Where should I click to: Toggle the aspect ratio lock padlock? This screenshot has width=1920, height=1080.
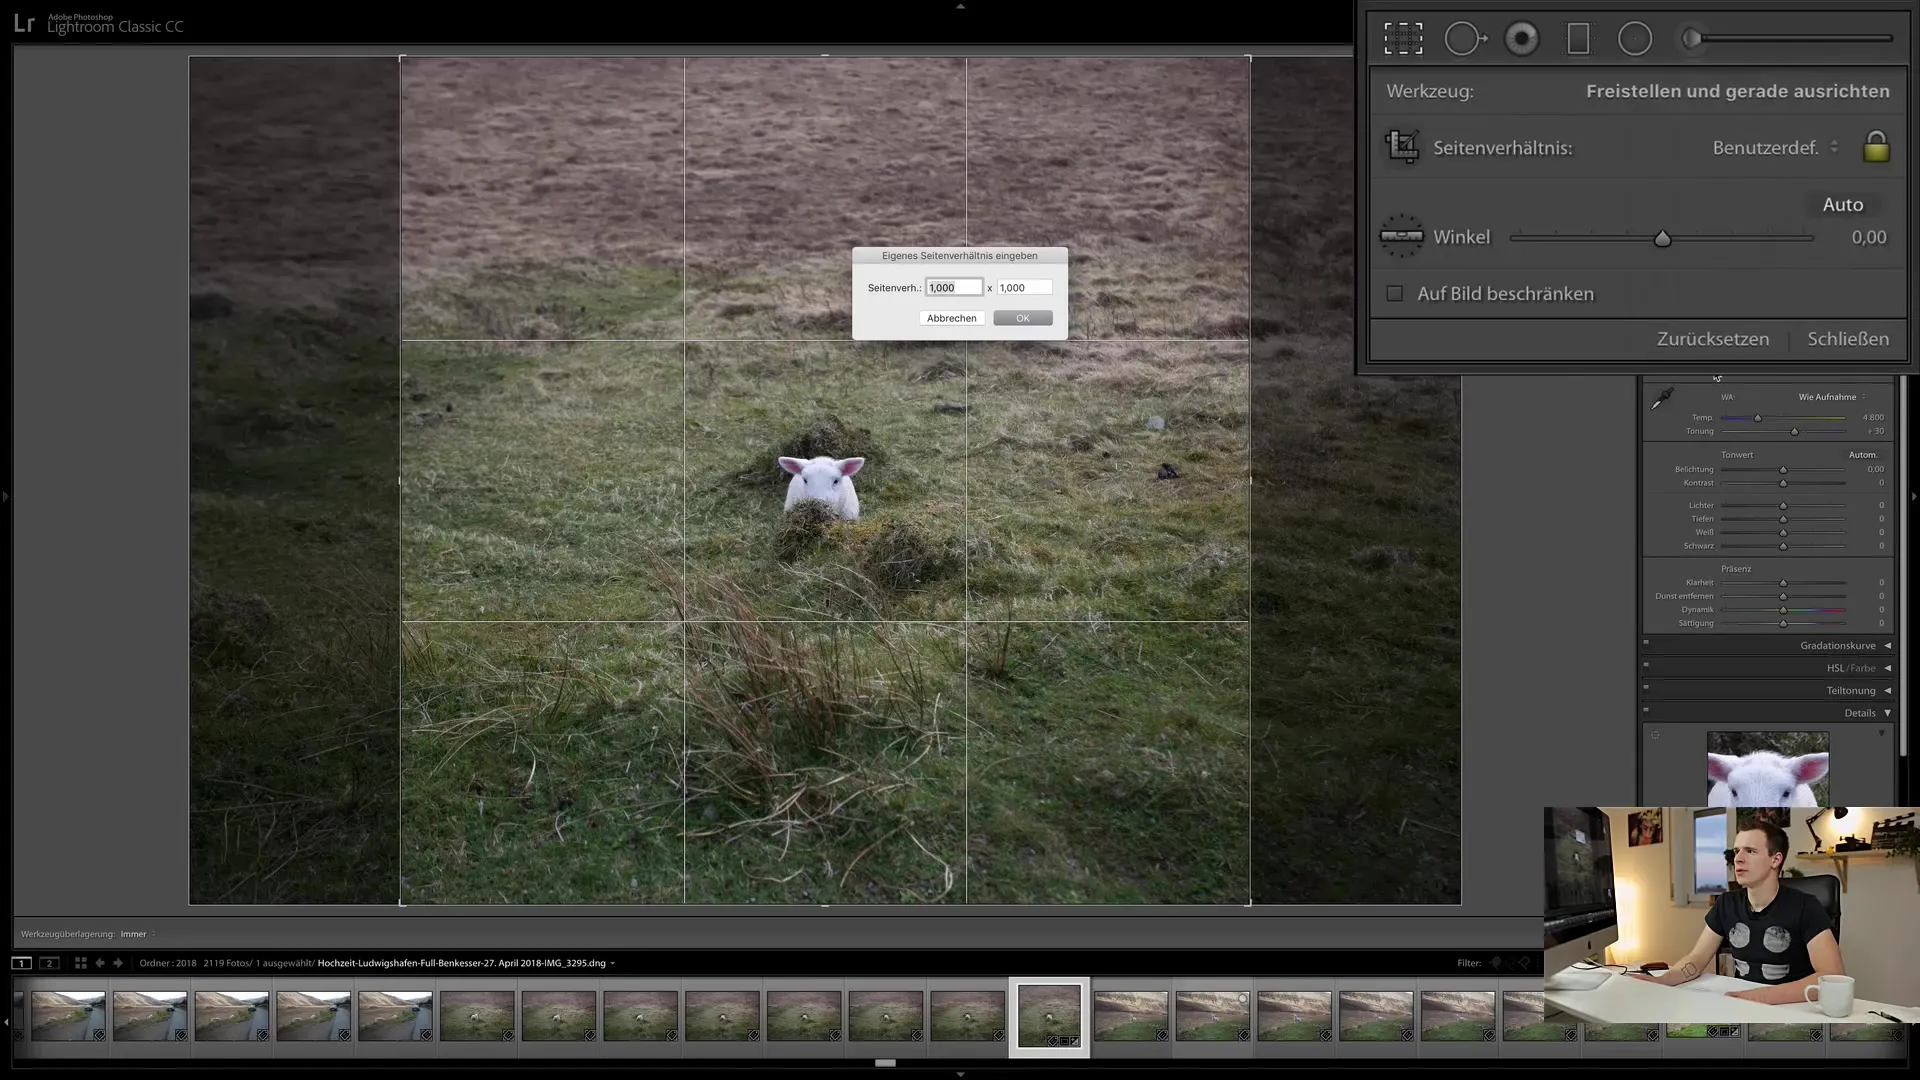pos(1876,147)
